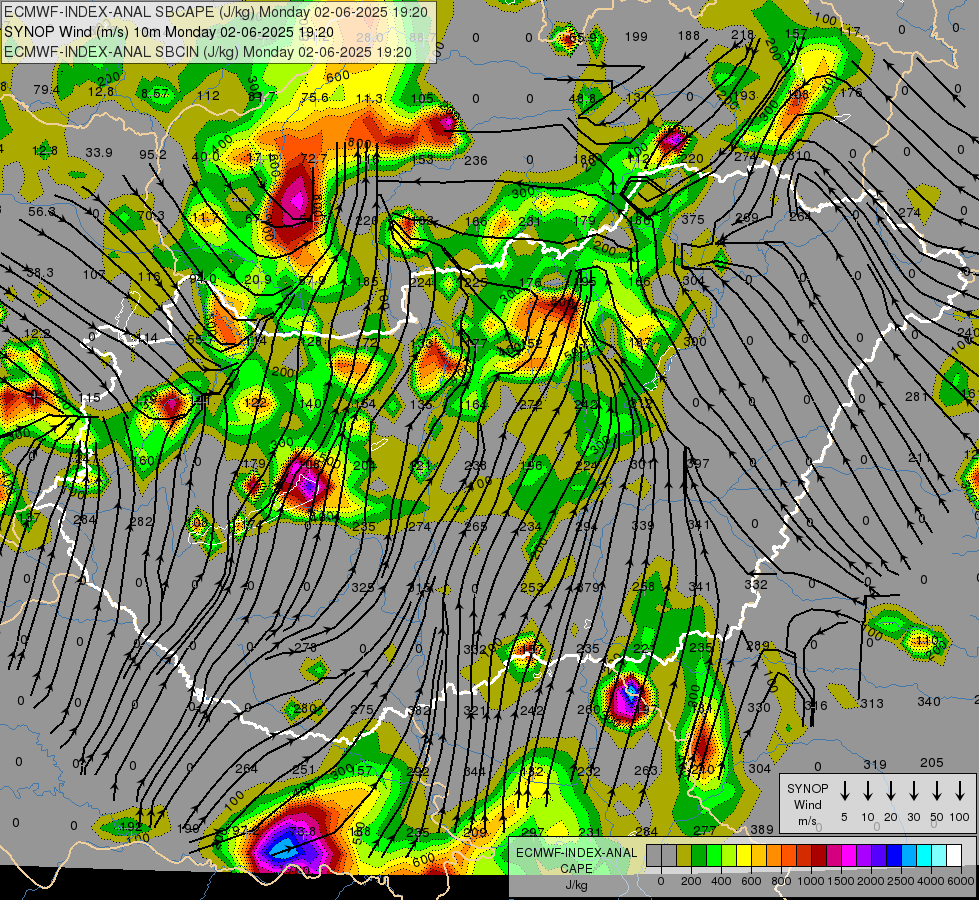
Task: Click the SBCIN title line in header
Action: pyautogui.click(x=208, y=52)
